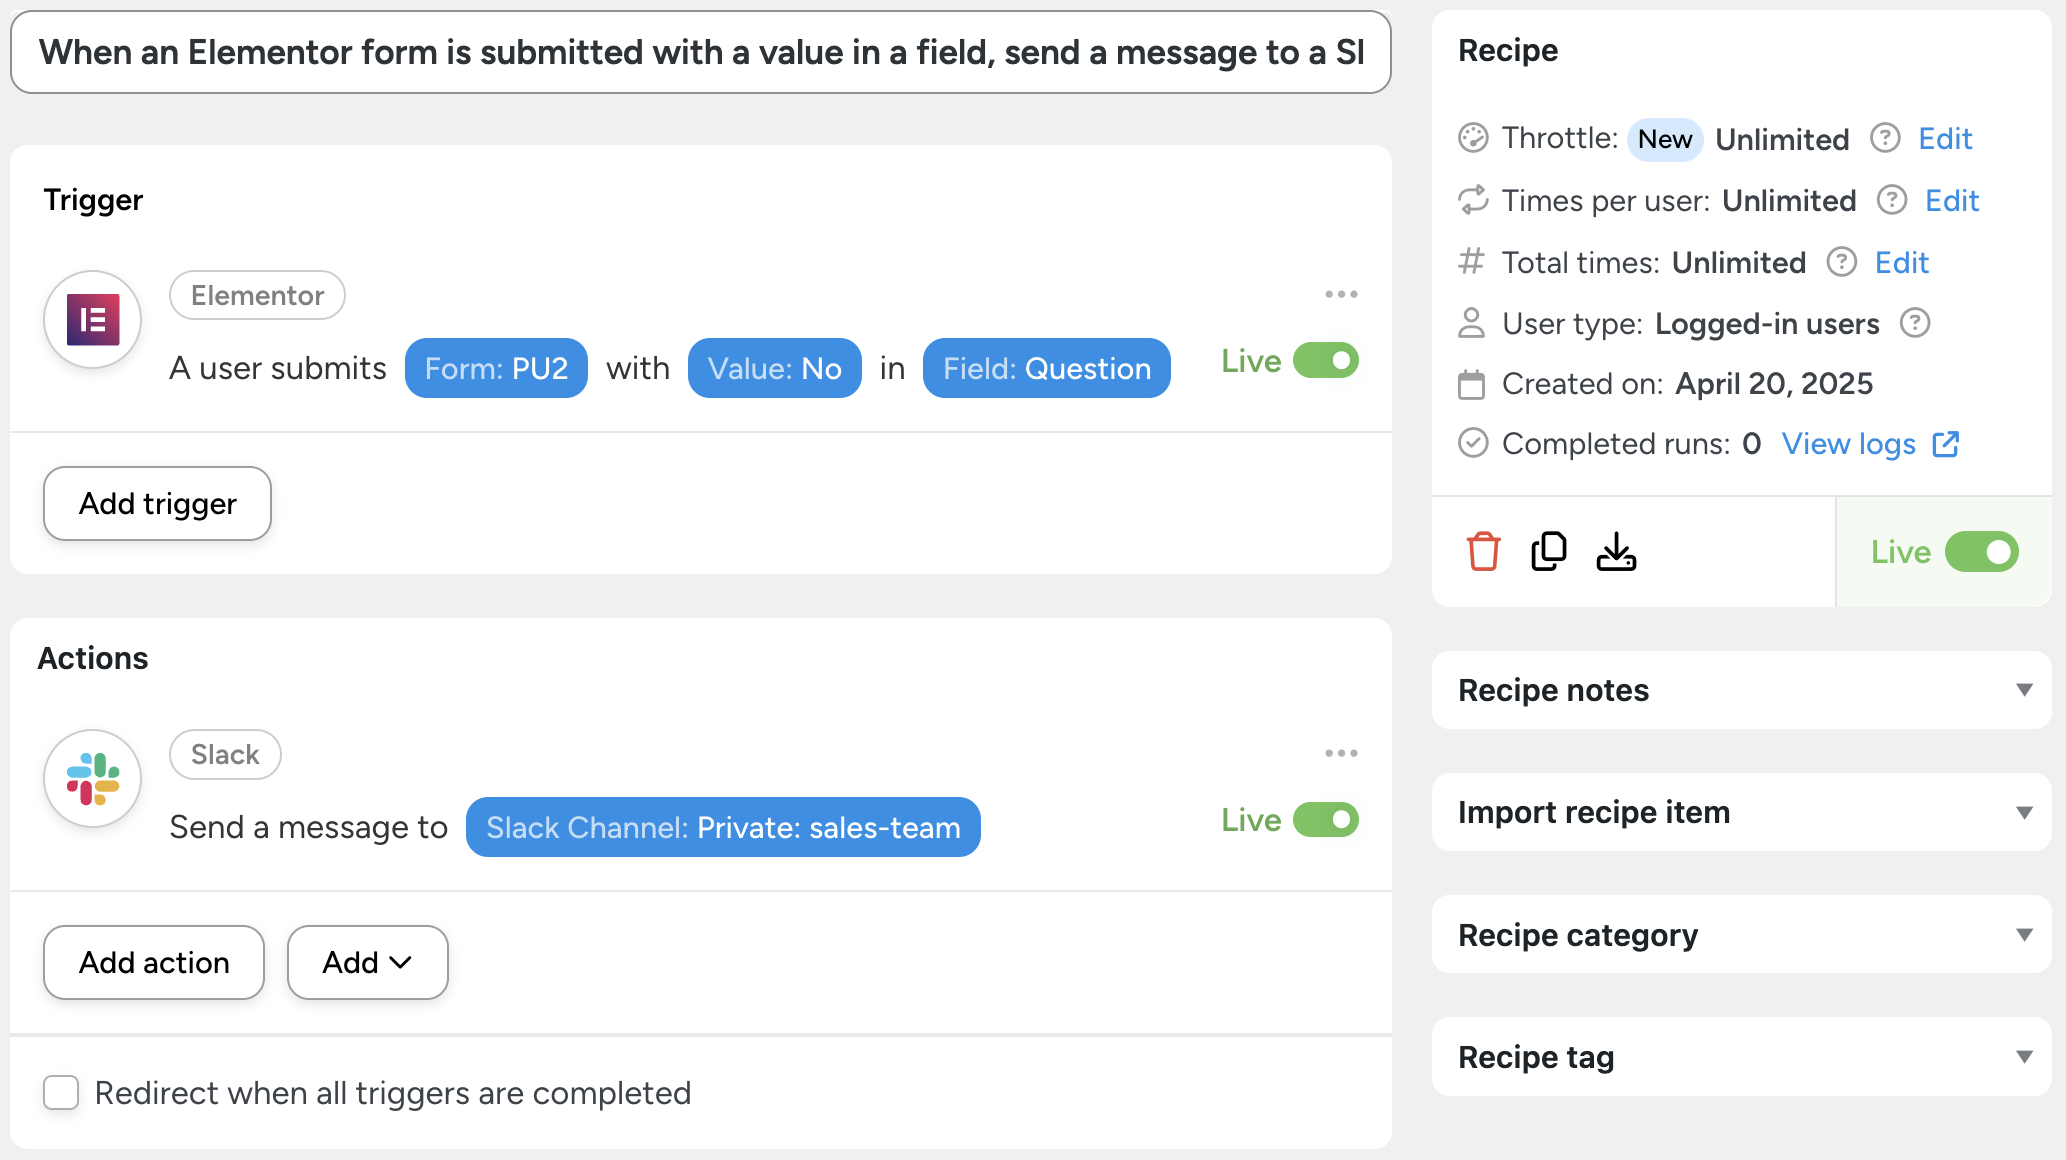Click the recipe title input field
Image resolution: width=2066 pixels, height=1160 pixels.
coord(700,52)
